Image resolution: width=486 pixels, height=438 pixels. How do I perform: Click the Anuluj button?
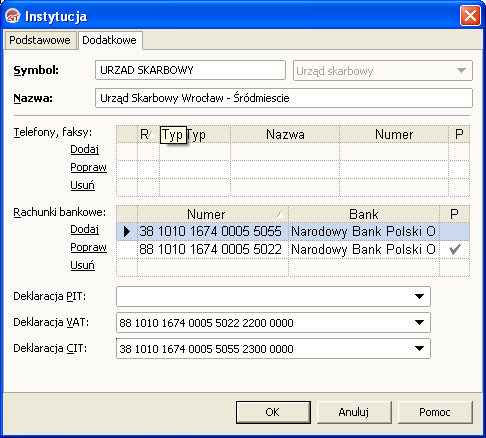click(x=354, y=412)
